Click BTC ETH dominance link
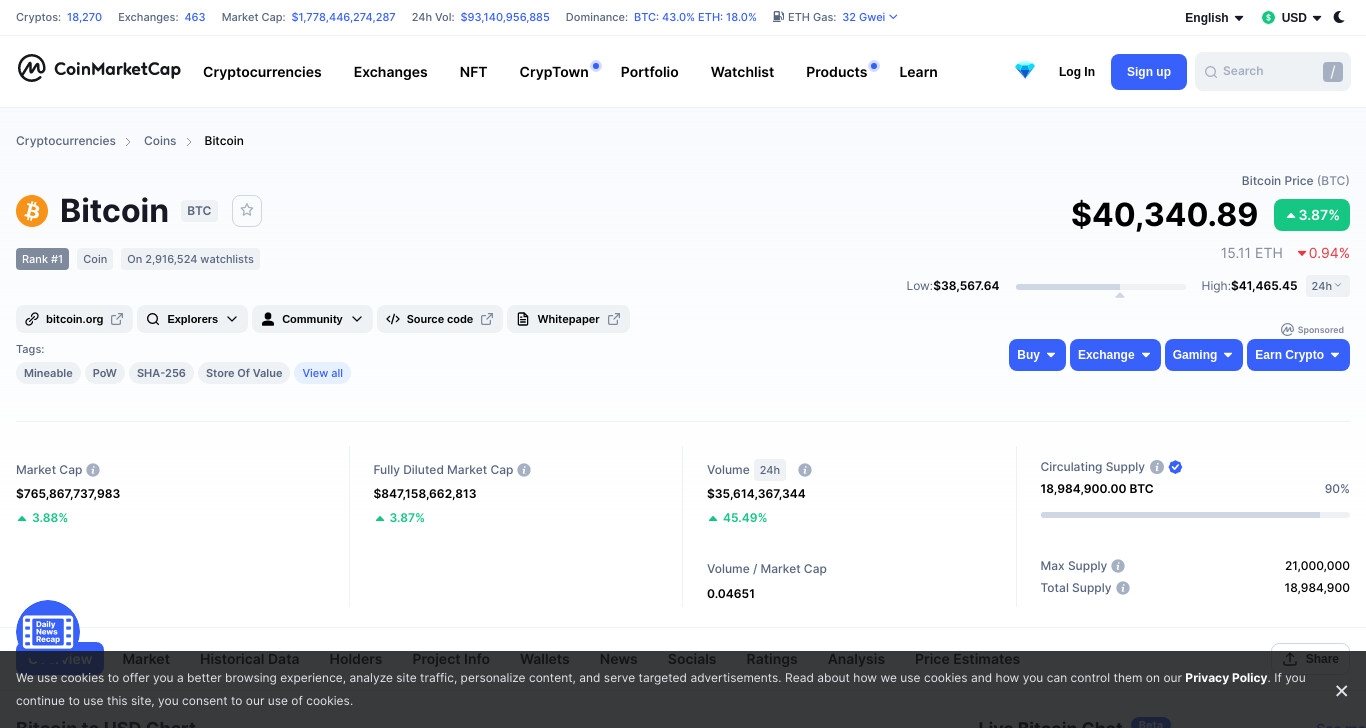 click(x=695, y=17)
